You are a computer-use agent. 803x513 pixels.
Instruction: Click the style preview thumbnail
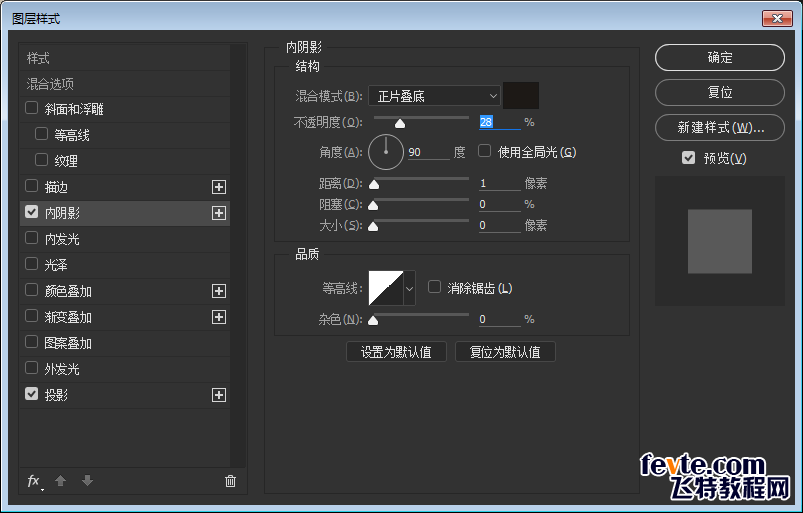(x=720, y=241)
